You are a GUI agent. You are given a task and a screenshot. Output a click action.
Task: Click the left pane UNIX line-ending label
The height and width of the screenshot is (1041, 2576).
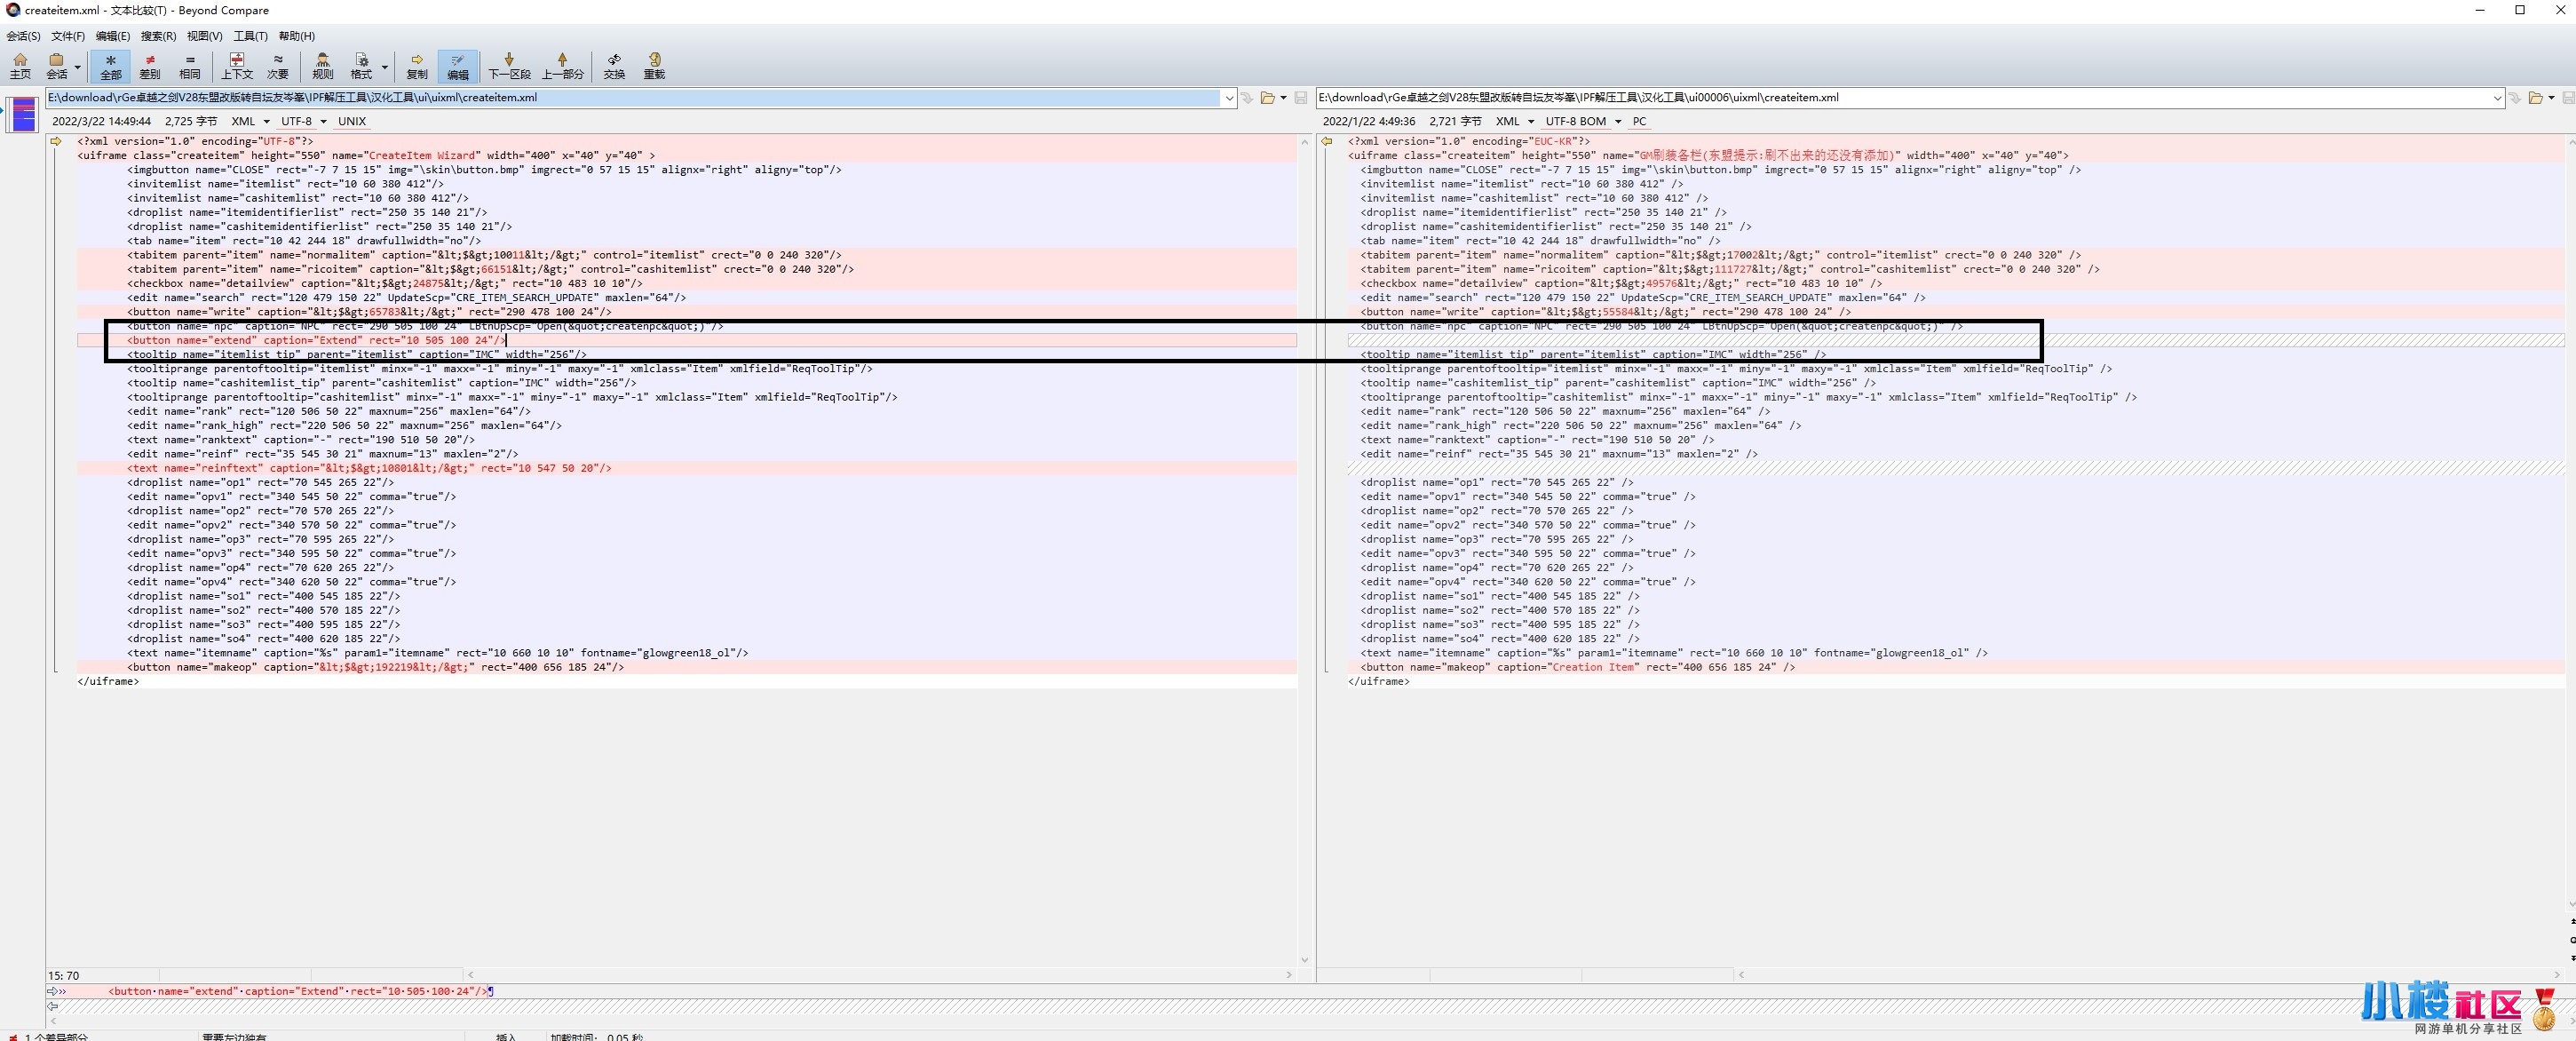pyautogui.click(x=352, y=121)
